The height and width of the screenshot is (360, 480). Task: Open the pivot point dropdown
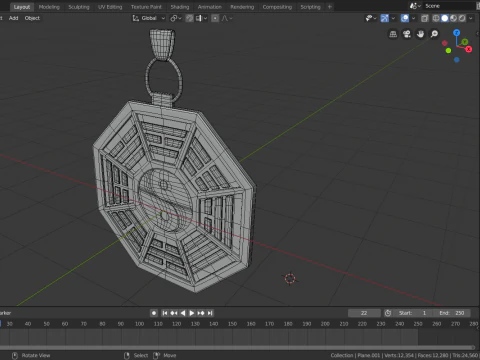point(176,18)
